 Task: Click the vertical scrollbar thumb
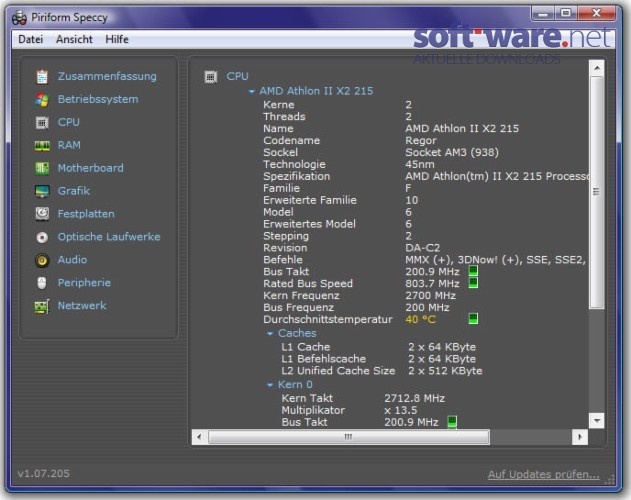click(597, 192)
